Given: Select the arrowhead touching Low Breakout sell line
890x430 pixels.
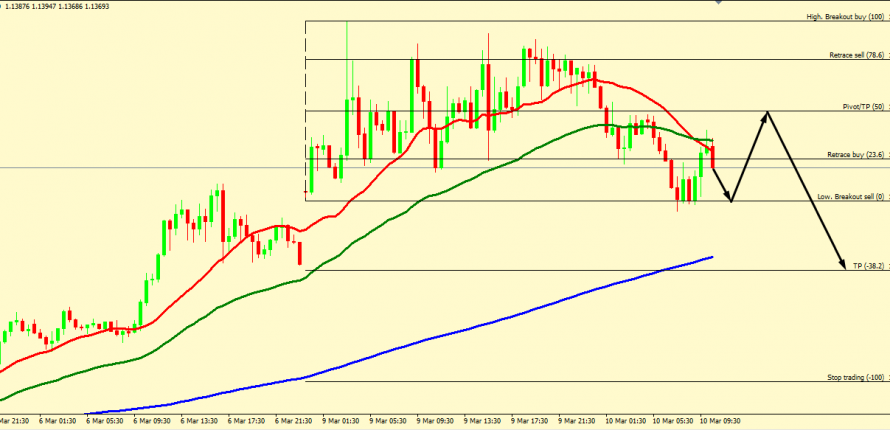Looking at the screenshot, I should pyautogui.click(x=731, y=198).
